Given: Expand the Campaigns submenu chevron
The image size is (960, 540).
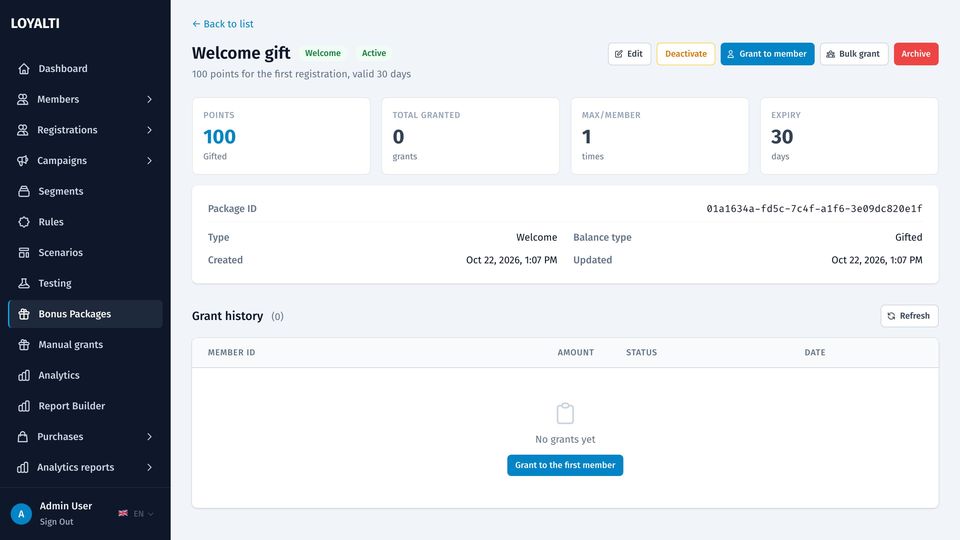Looking at the screenshot, I should [149, 160].
